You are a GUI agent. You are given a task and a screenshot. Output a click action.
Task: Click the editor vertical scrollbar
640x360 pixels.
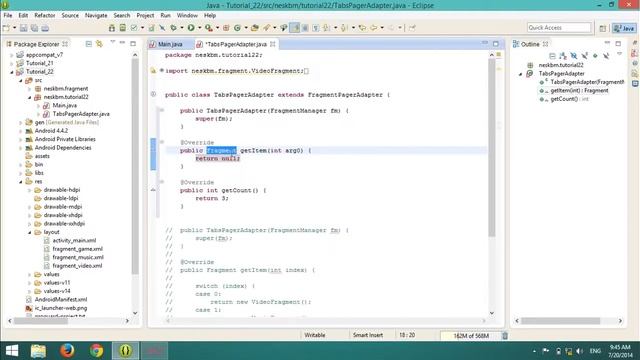coord(492,147)
